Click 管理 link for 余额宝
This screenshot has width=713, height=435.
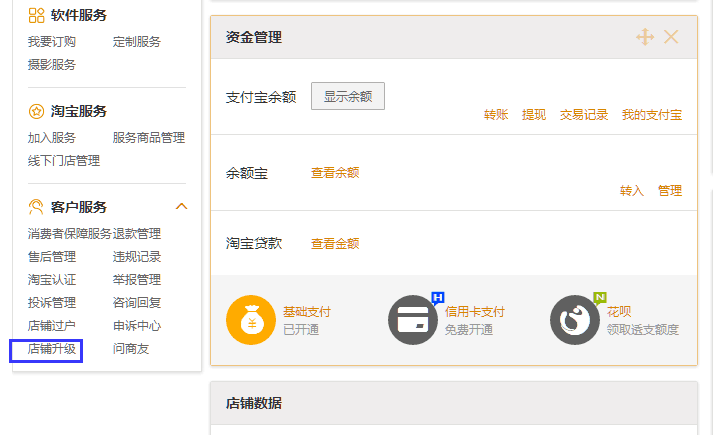pyautogui.click(x=670, y=190)
